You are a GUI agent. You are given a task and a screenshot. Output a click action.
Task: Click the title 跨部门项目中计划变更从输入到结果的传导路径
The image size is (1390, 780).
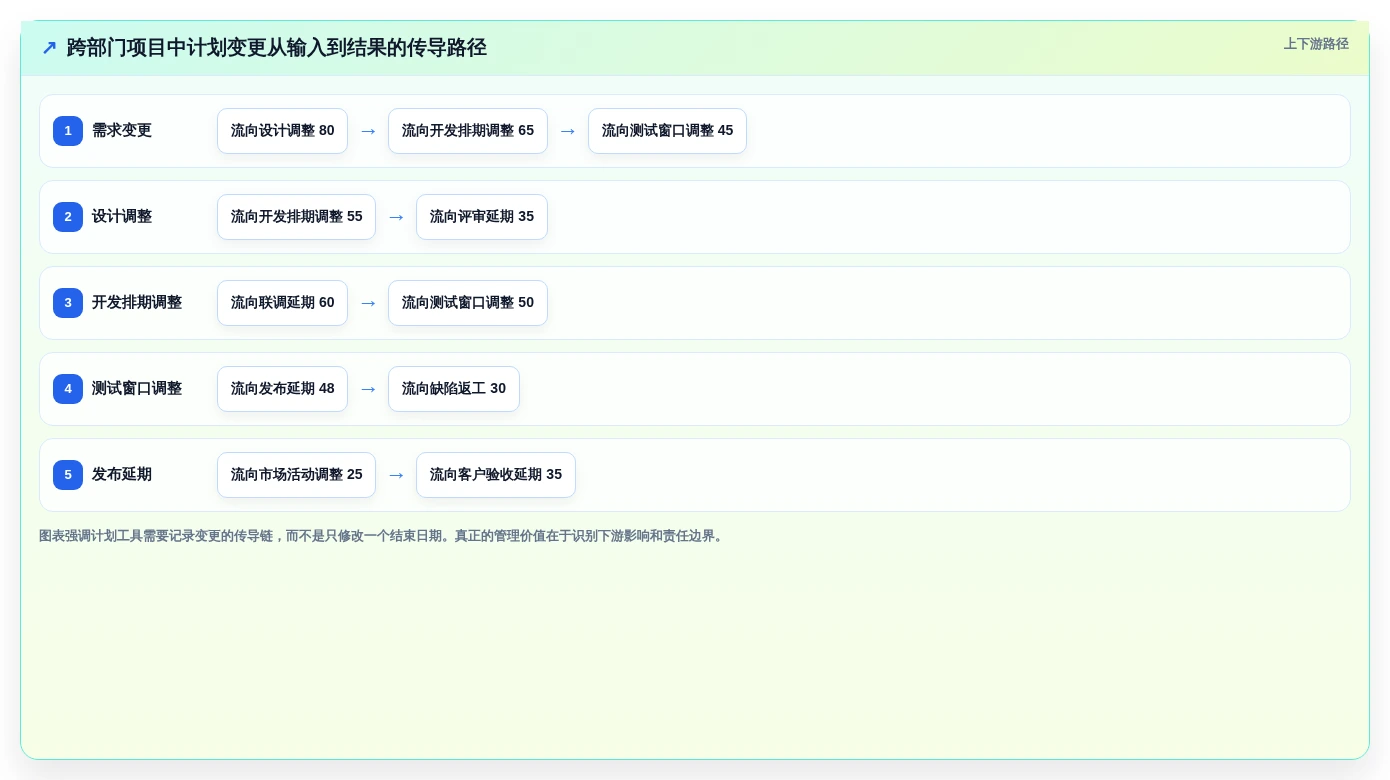pos(277,48)
